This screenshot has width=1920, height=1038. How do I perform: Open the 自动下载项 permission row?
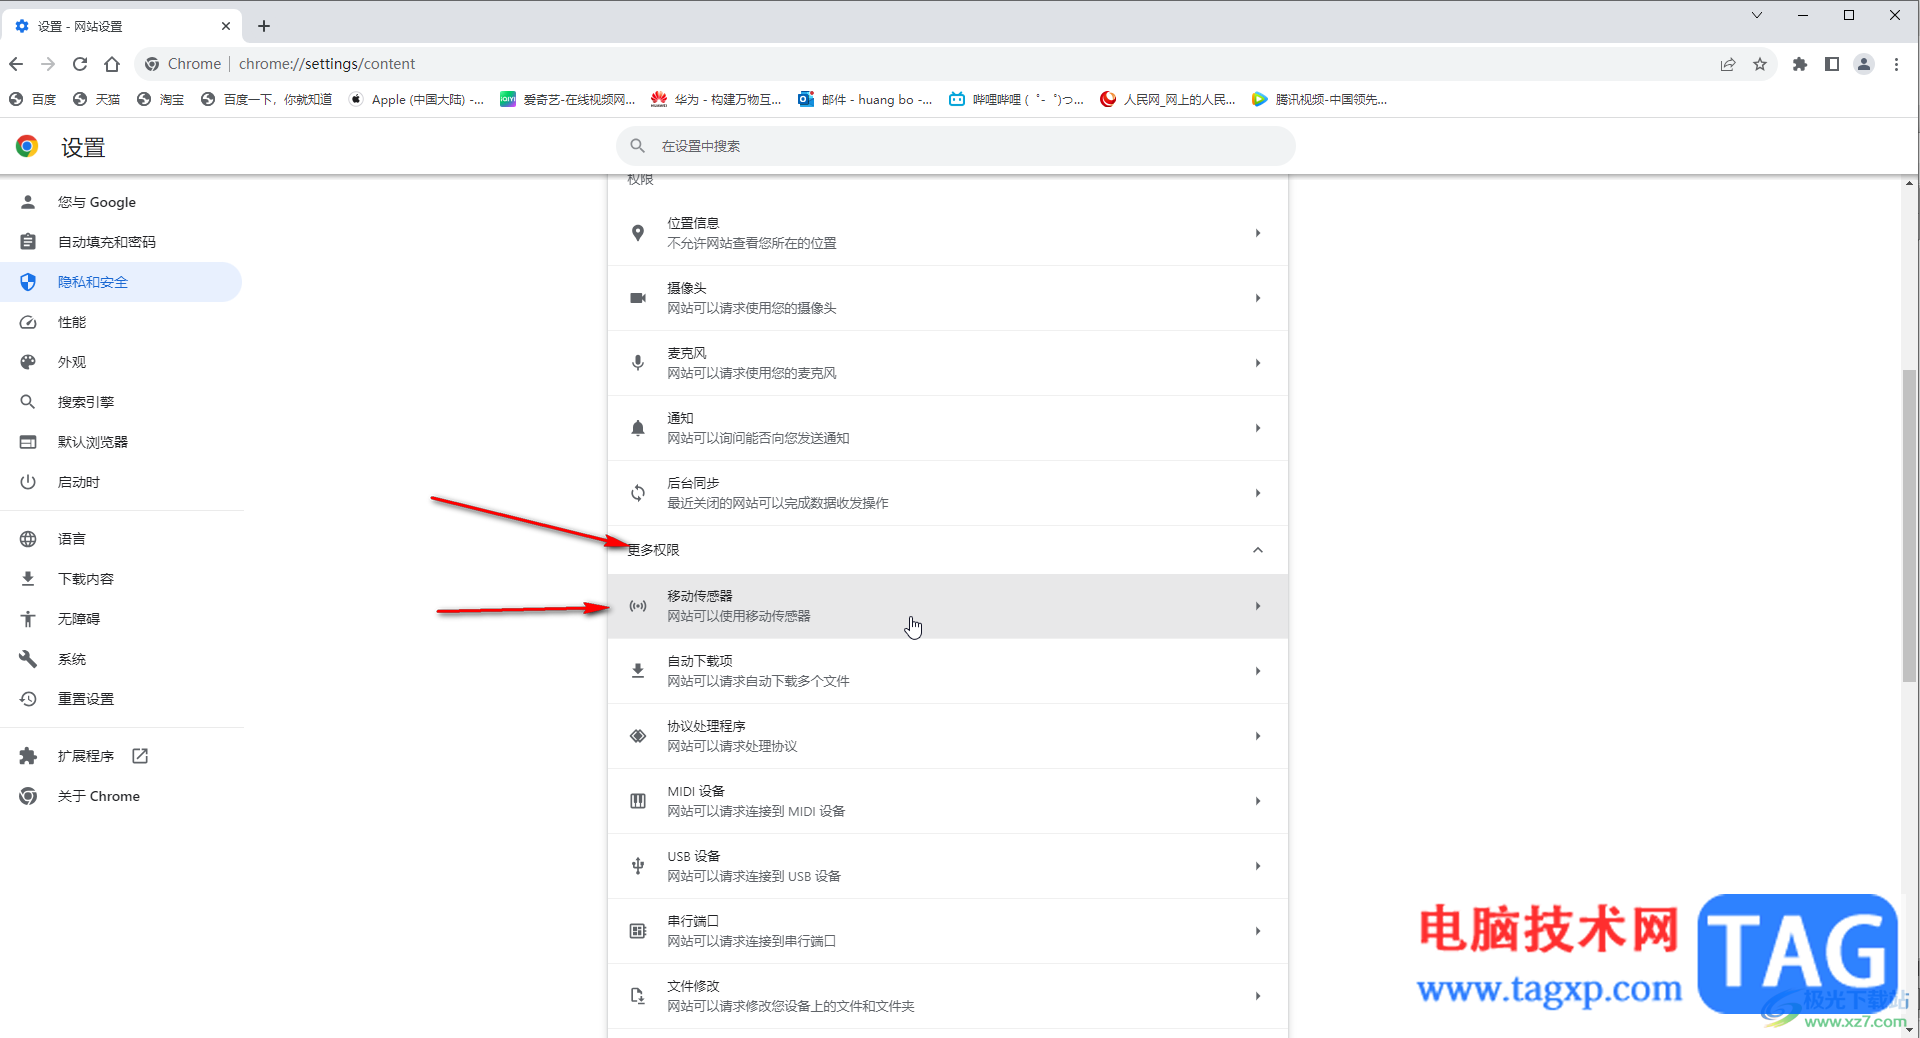(948, 671)
